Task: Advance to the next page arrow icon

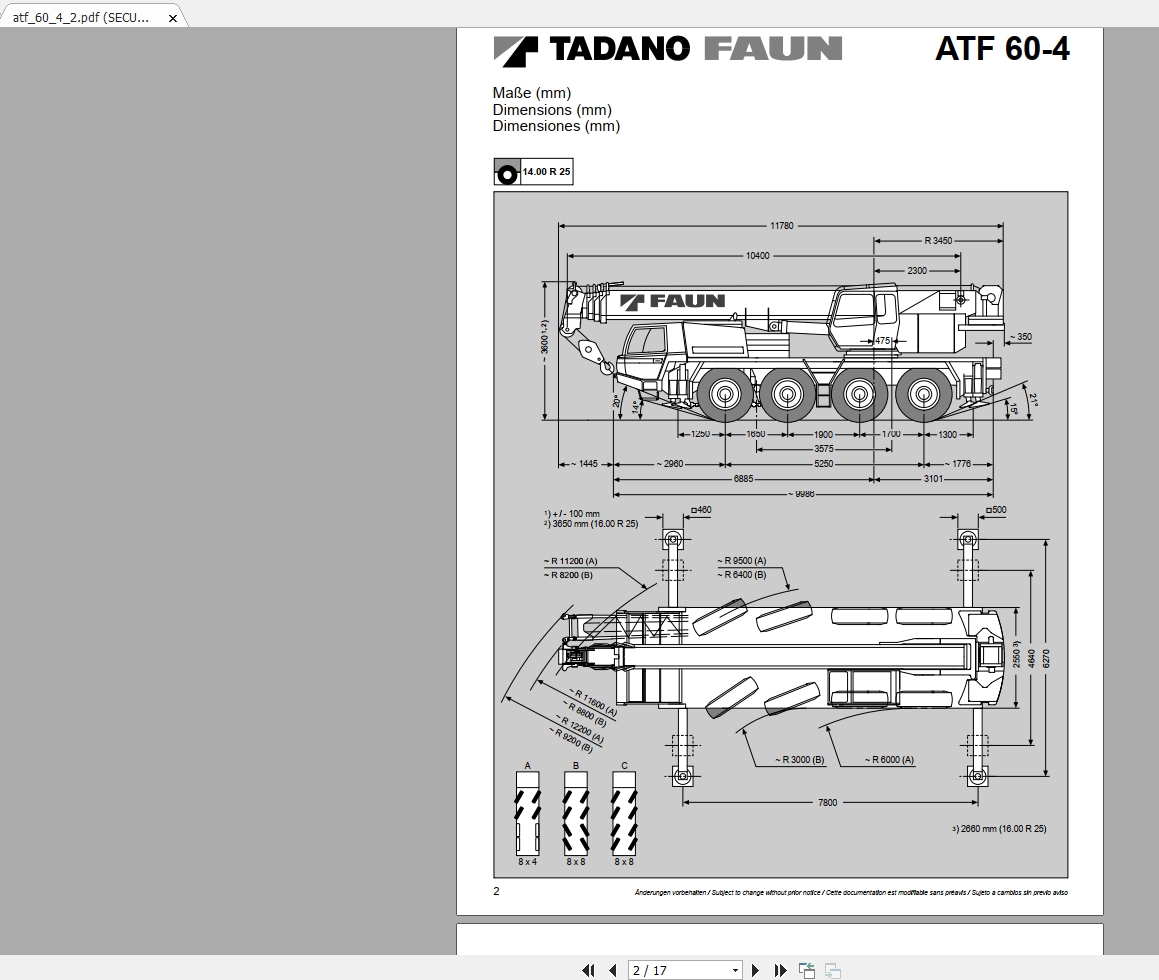Action: pos(755,970)
